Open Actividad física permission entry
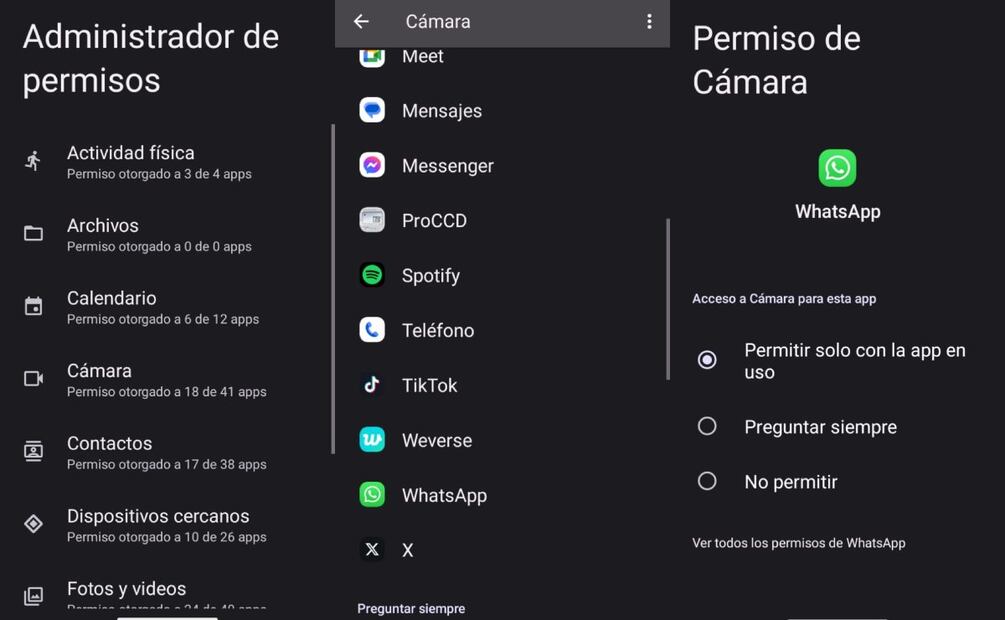The height and width of the screenshot is (620, 1005). click(165, 162)
